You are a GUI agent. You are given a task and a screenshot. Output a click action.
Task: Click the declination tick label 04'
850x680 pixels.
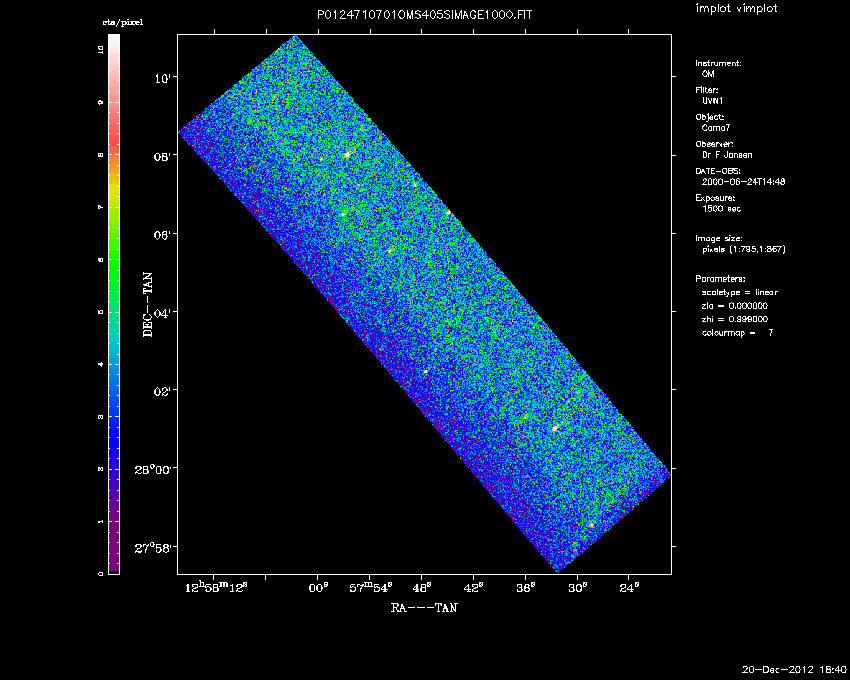[162, 313]
